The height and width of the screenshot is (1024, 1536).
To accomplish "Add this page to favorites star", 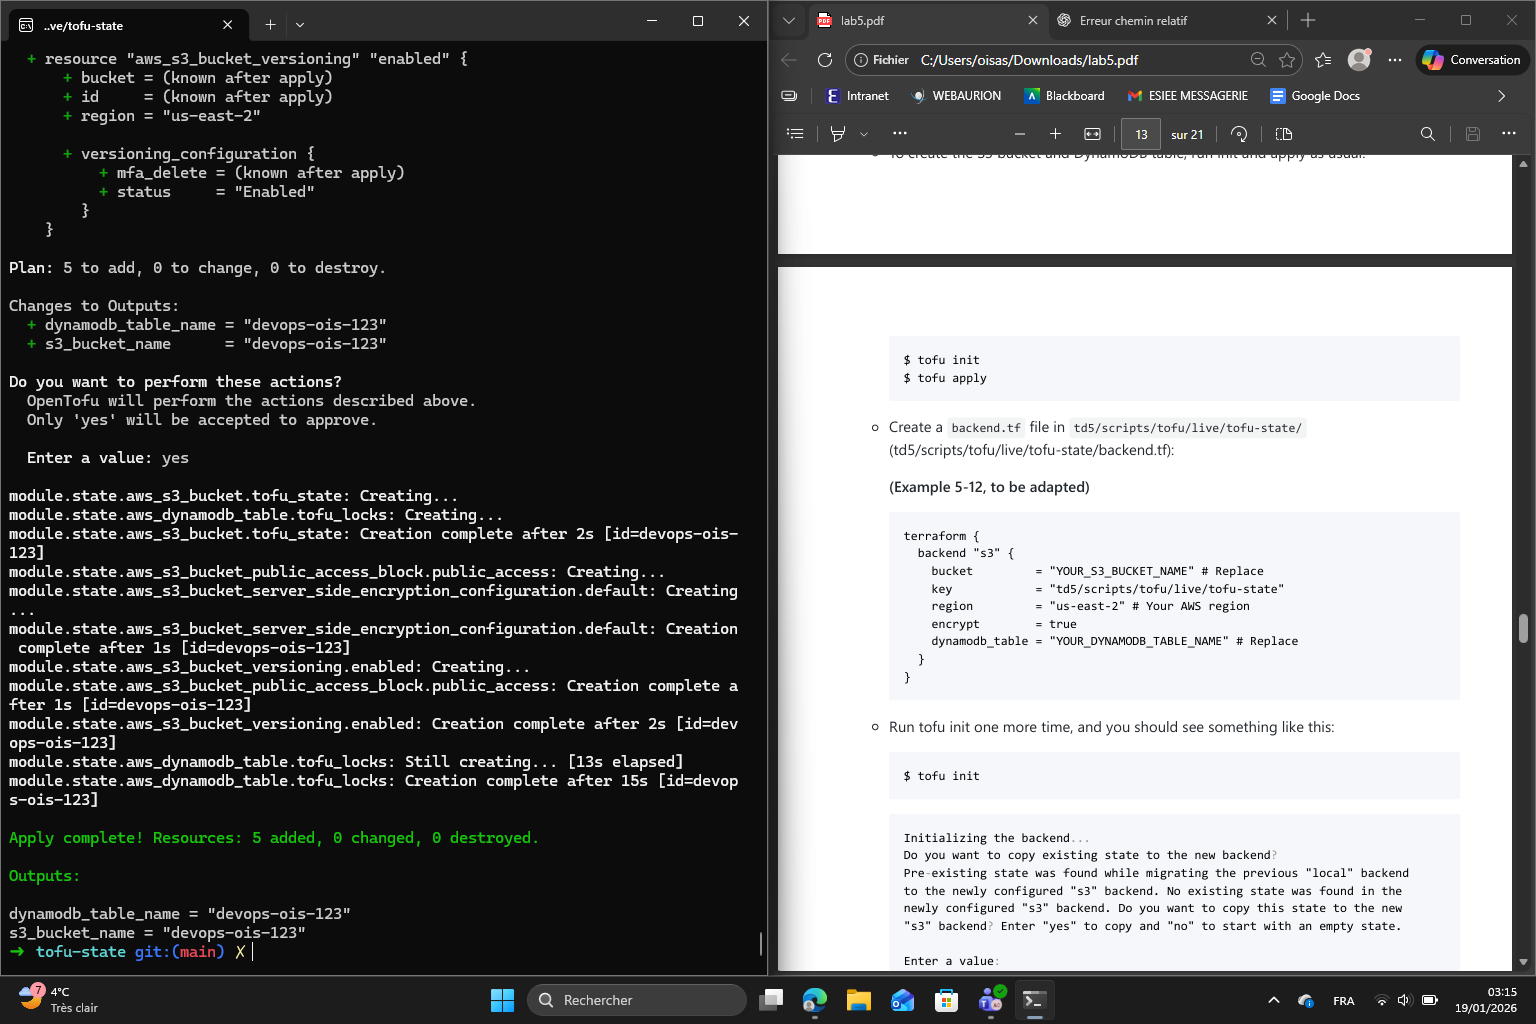I will click(1287, 60).
